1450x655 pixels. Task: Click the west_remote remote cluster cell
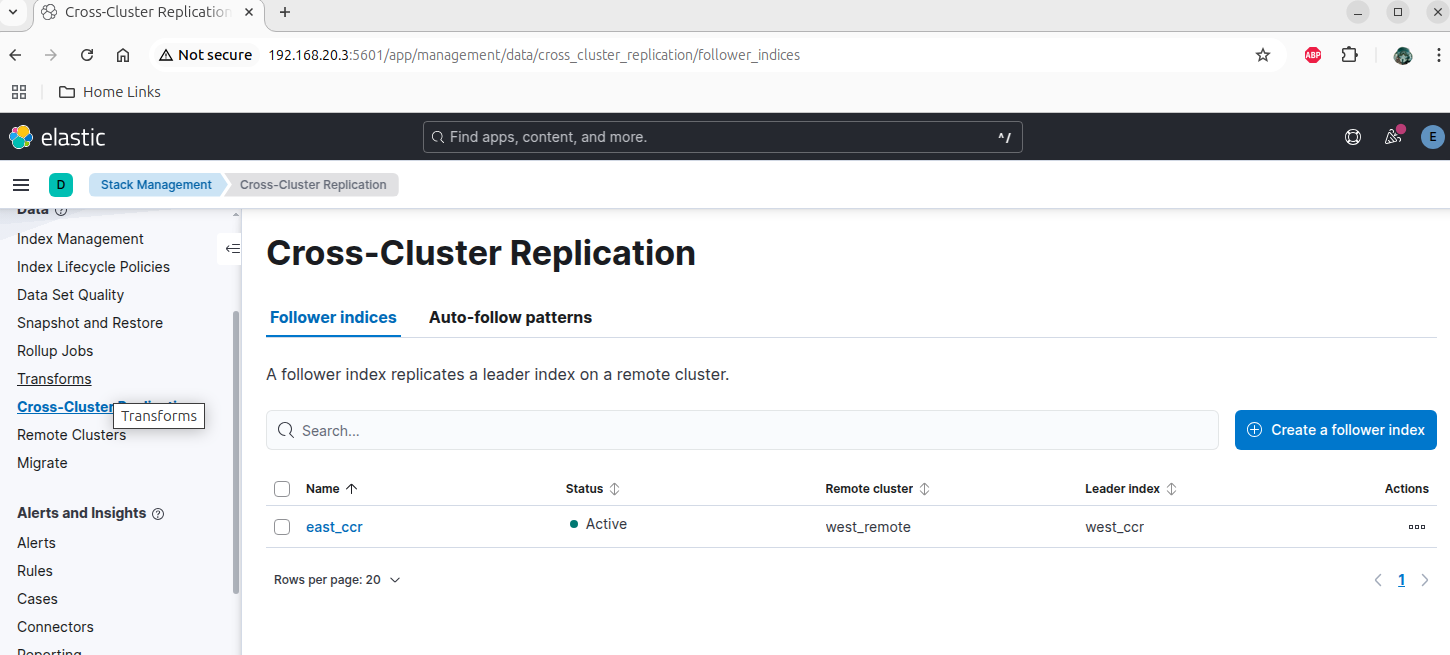tap(868, 527)
